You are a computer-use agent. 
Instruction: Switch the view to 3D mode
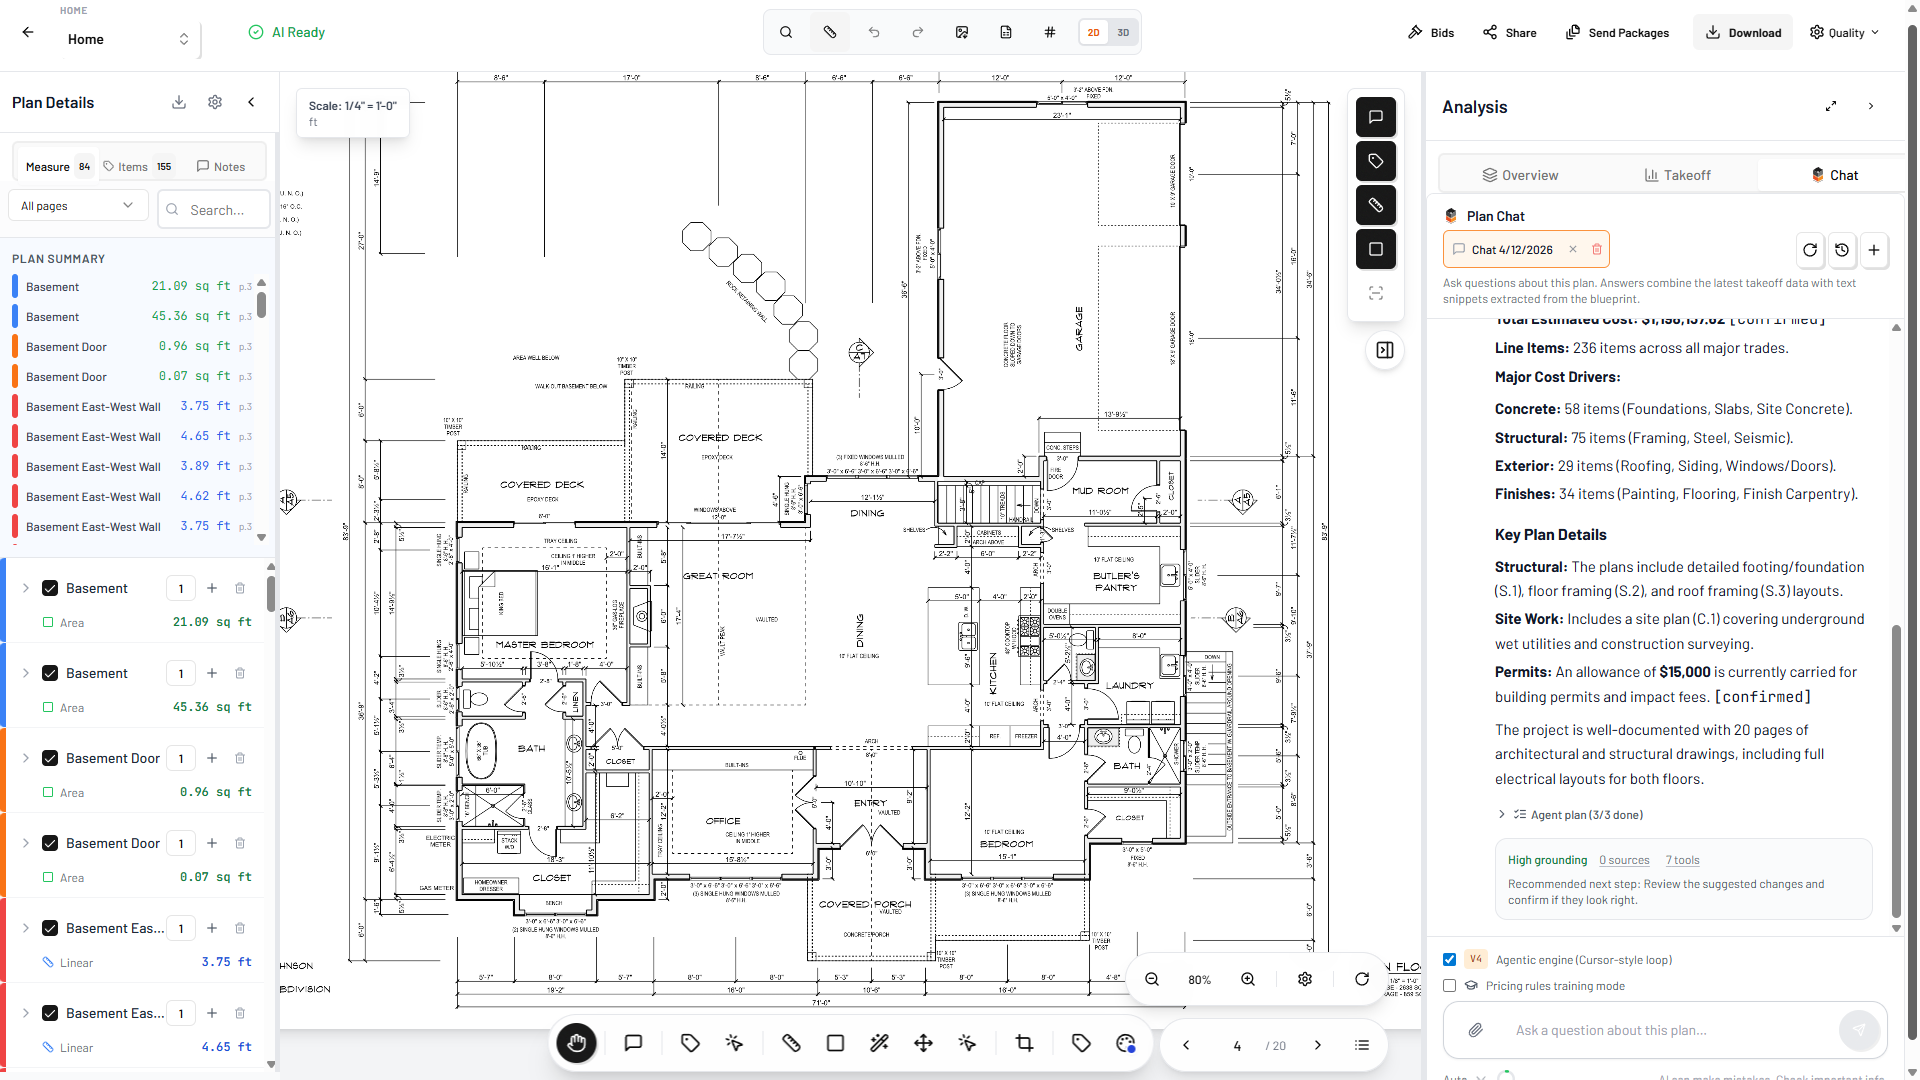pos(1124,32)
